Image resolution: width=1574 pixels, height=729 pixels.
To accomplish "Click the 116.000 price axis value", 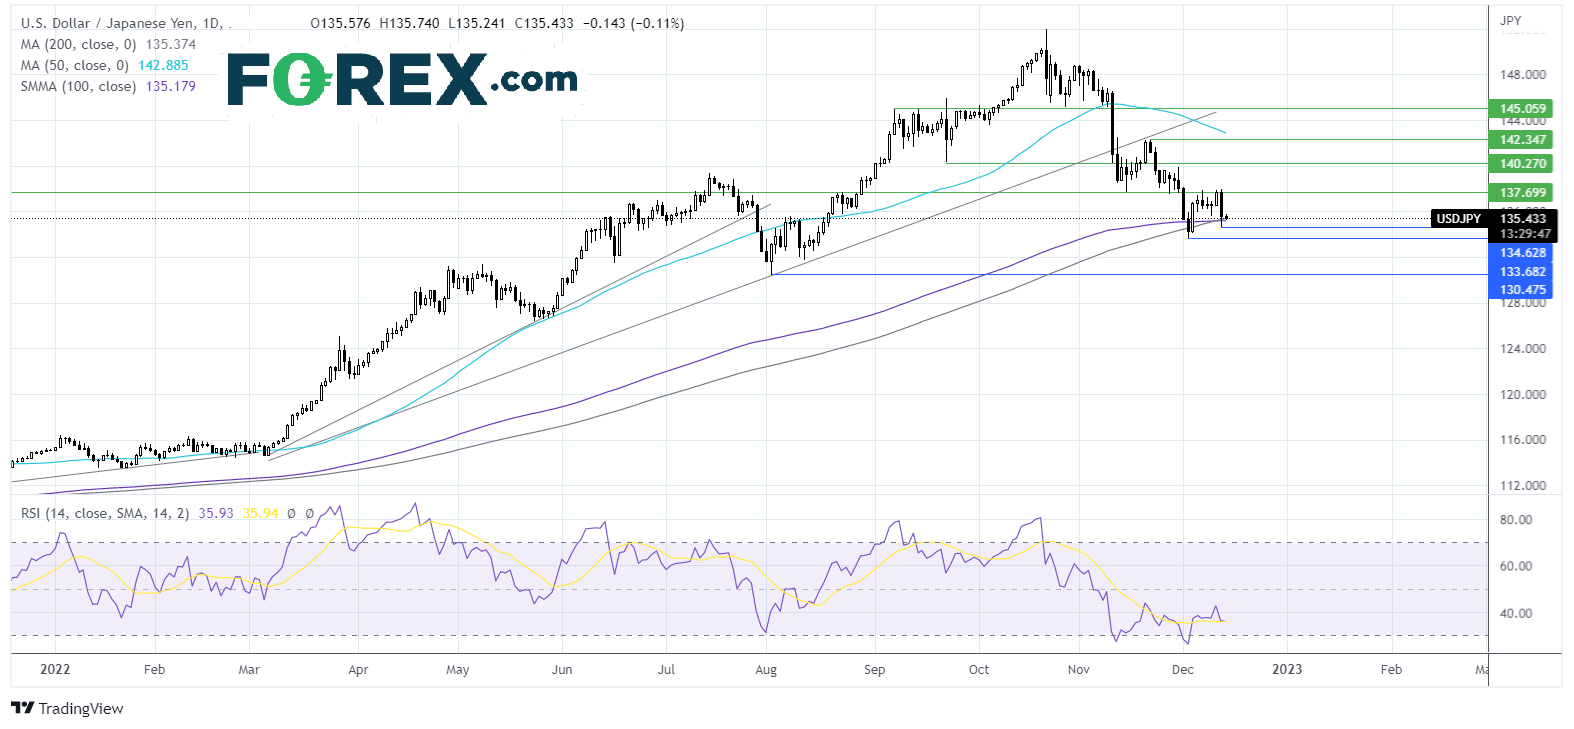I will click(x=1522, y=439).
